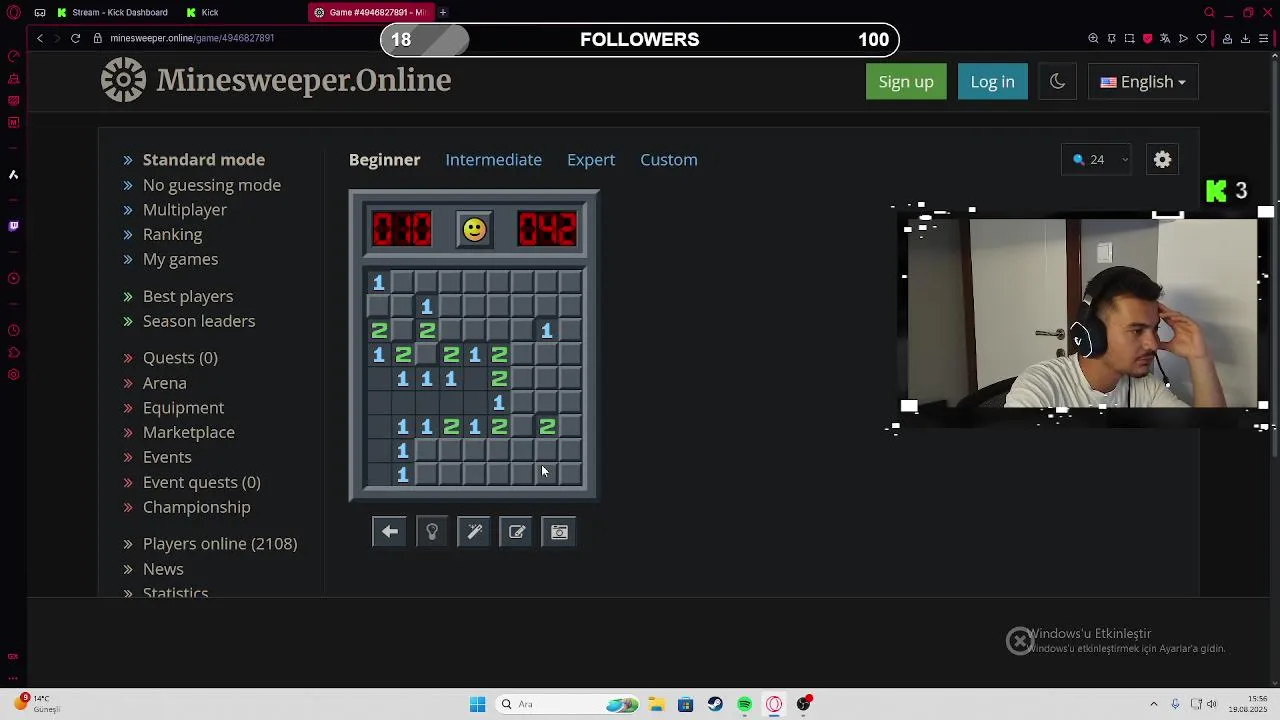The height and width of the screenshot is (720, 1280).
Task: Show hidden system tray icons chevron
Action: [1154, 704]
